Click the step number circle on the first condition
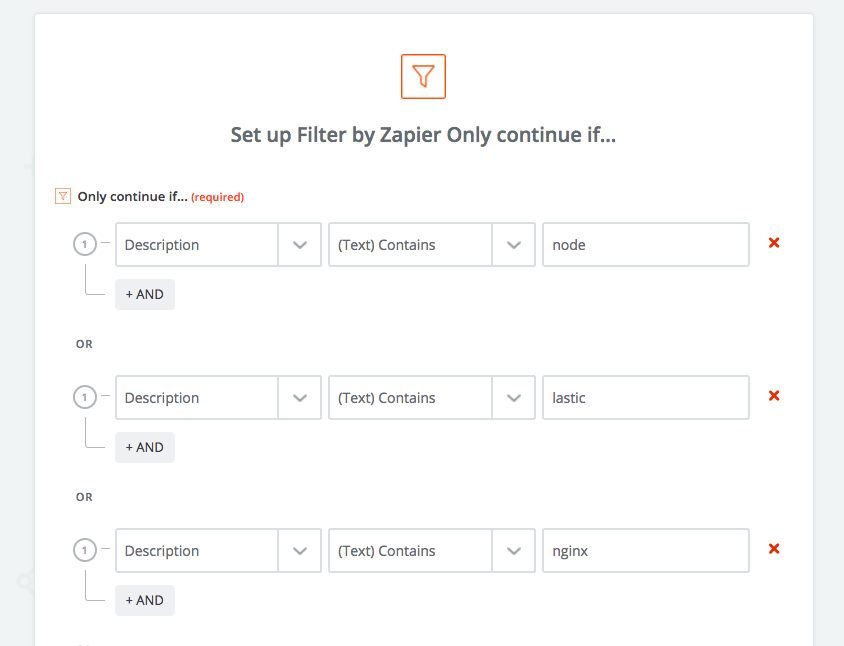Screen dimensions: 844x646 click(x=85, y=243)
